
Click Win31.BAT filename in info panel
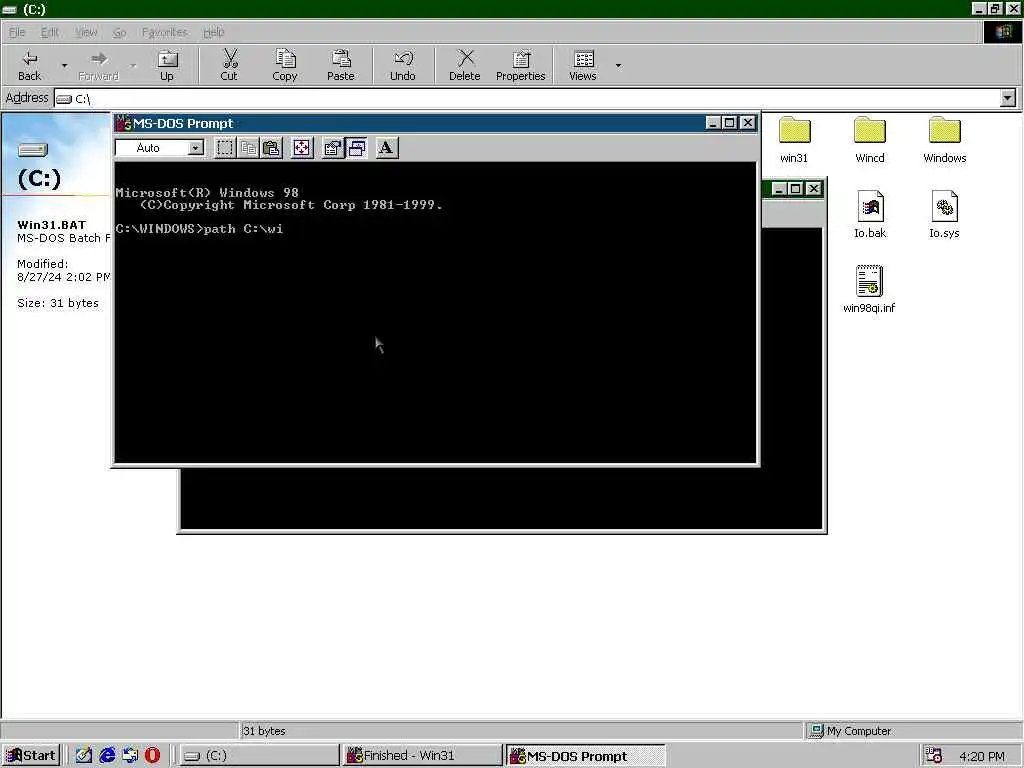[52, 225]
